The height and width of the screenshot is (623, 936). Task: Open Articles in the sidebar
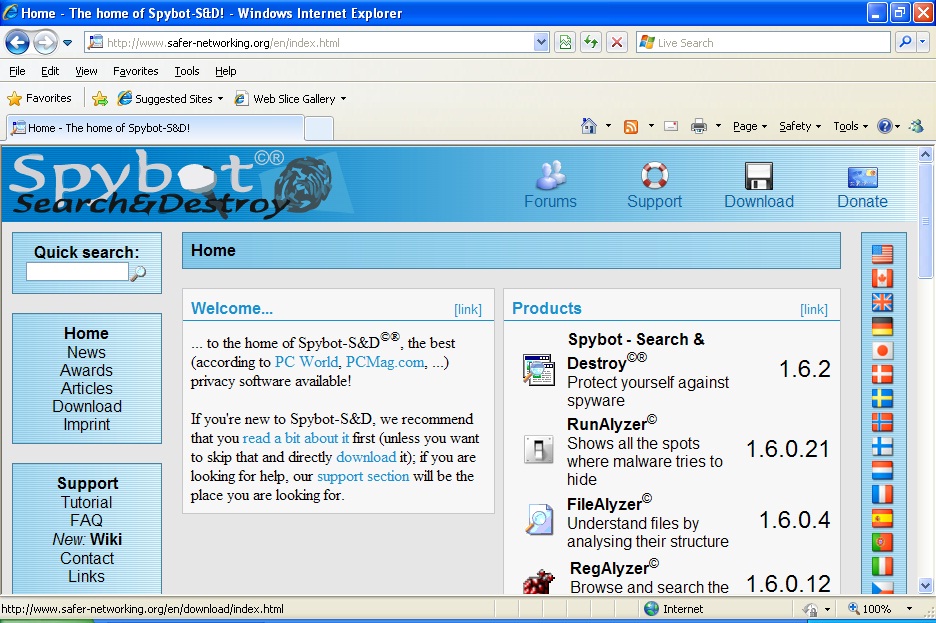click(x=87, y=388)
